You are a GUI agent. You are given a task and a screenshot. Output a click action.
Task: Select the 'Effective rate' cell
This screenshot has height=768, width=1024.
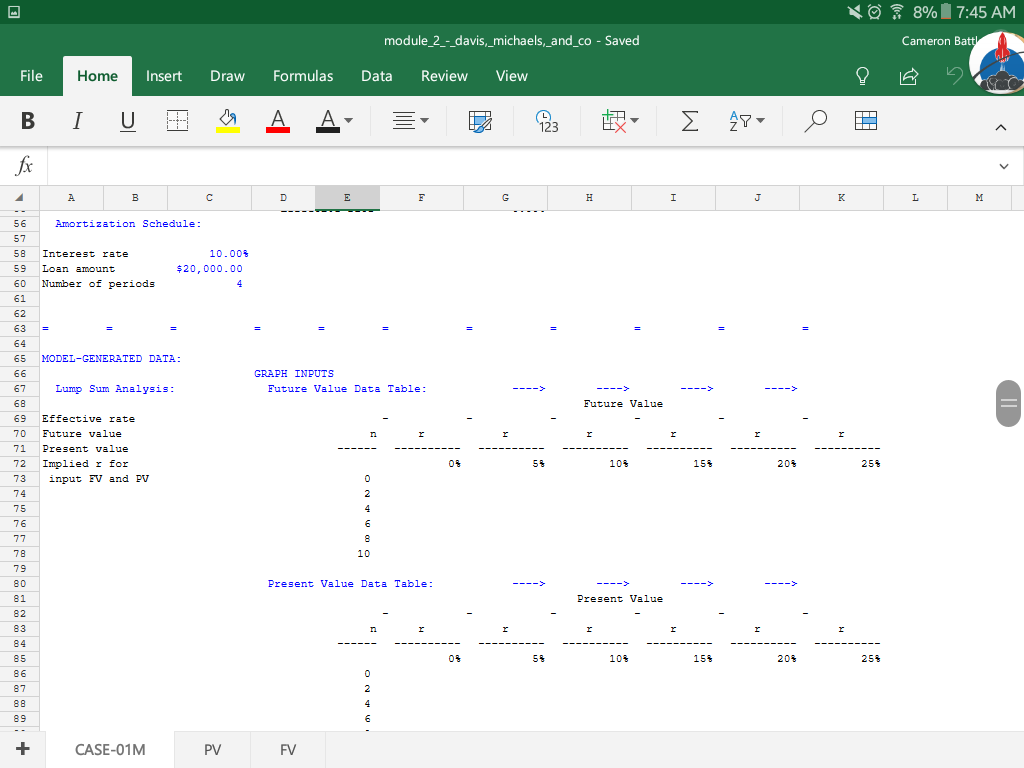(89, 419)
